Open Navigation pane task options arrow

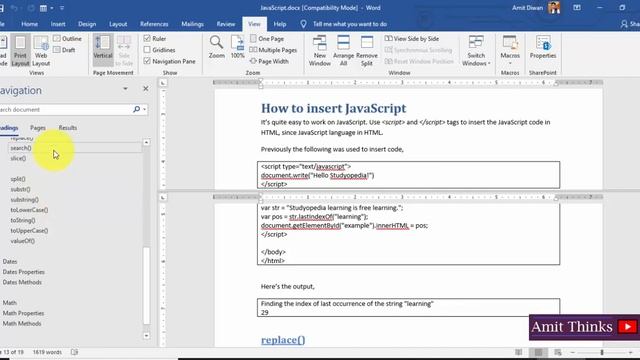coord(125,89)
